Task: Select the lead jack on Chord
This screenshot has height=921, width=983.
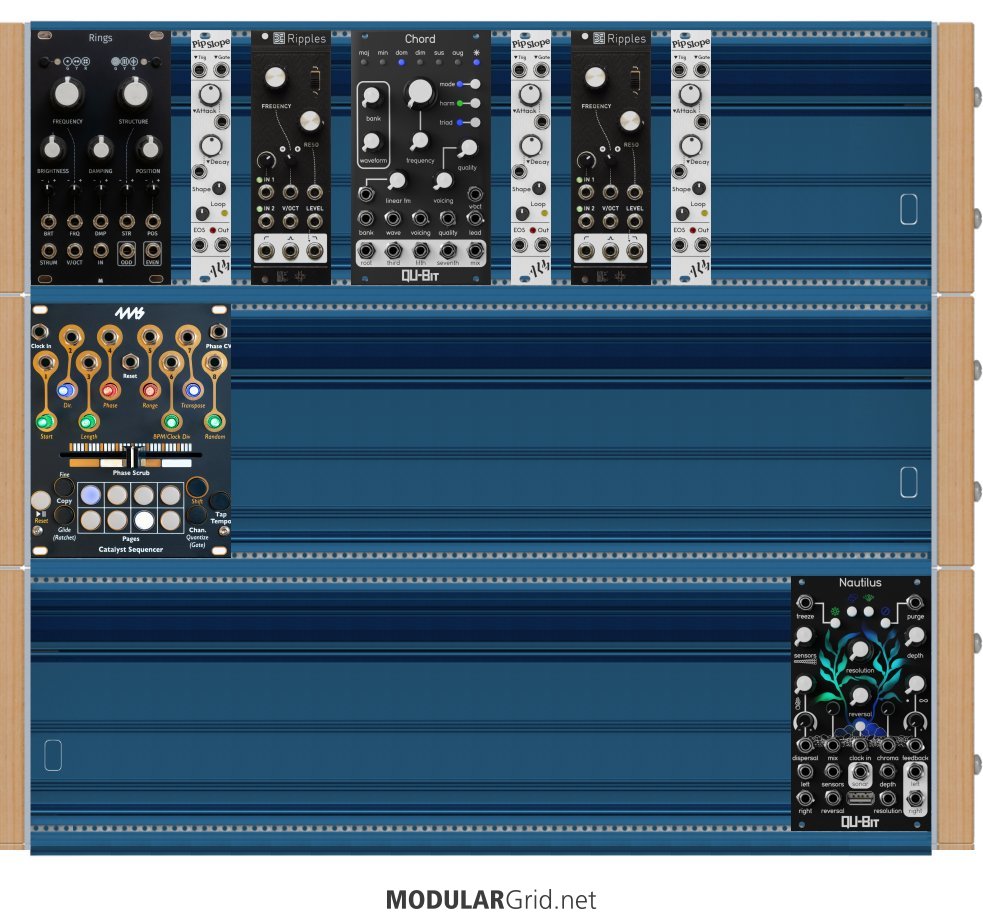Action: pyautogui.click(x=475, y=219)
